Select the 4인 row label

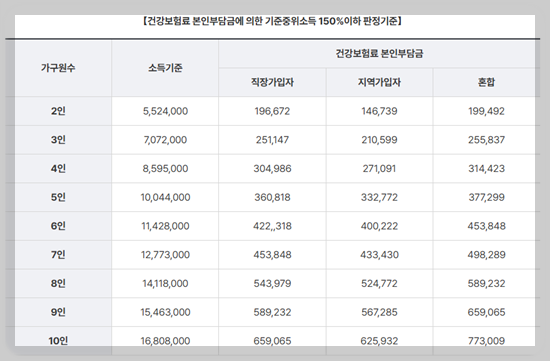(58, 169)
